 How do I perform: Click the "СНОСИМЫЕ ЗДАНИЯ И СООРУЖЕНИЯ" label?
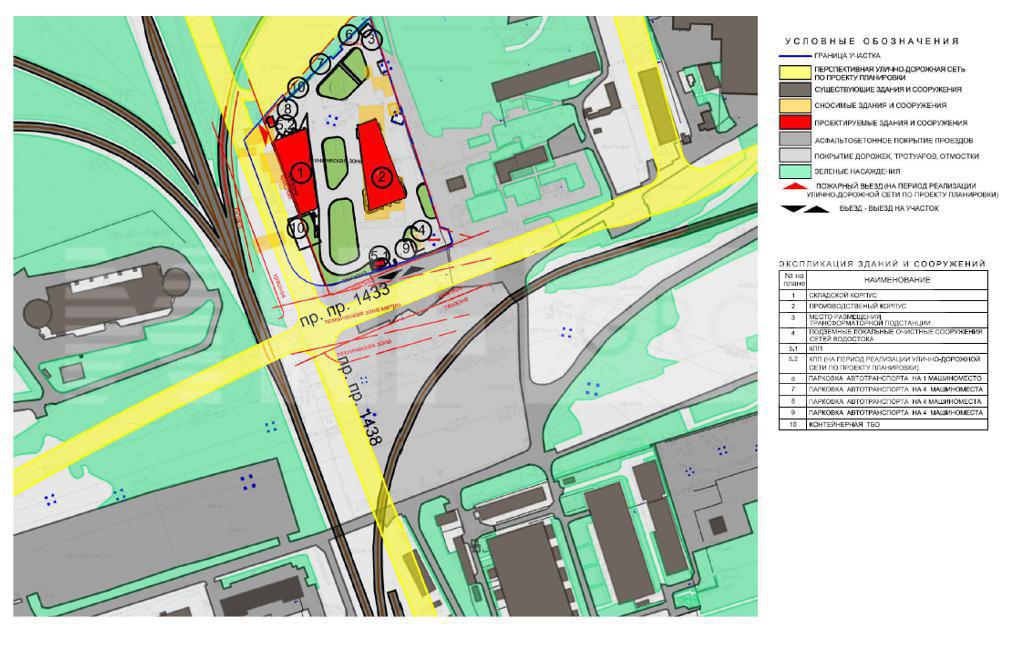pyautogui.click(x=880, y=105)
